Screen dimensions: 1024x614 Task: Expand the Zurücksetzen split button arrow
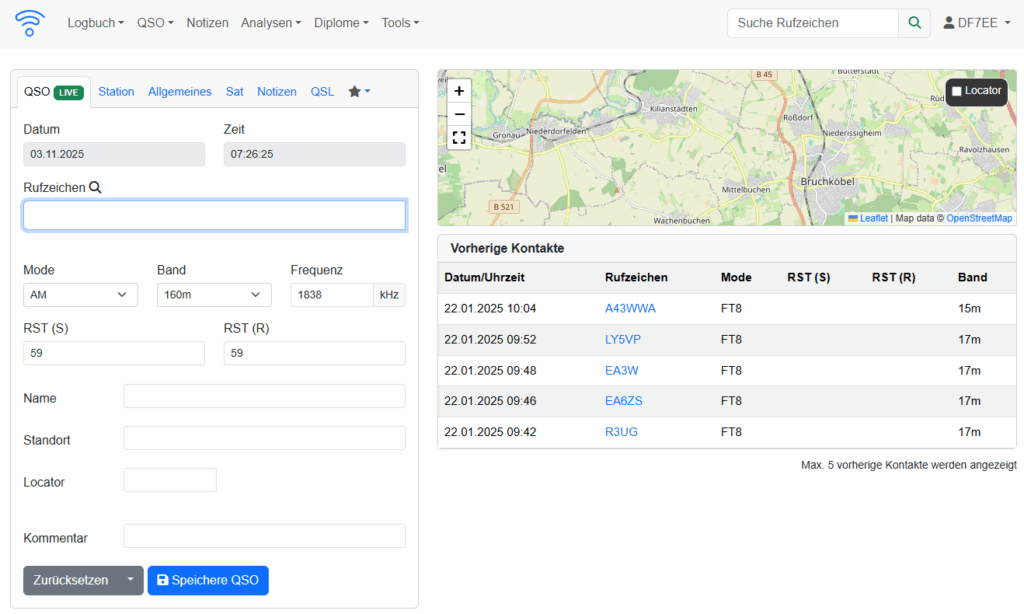(x=130, y=580)
